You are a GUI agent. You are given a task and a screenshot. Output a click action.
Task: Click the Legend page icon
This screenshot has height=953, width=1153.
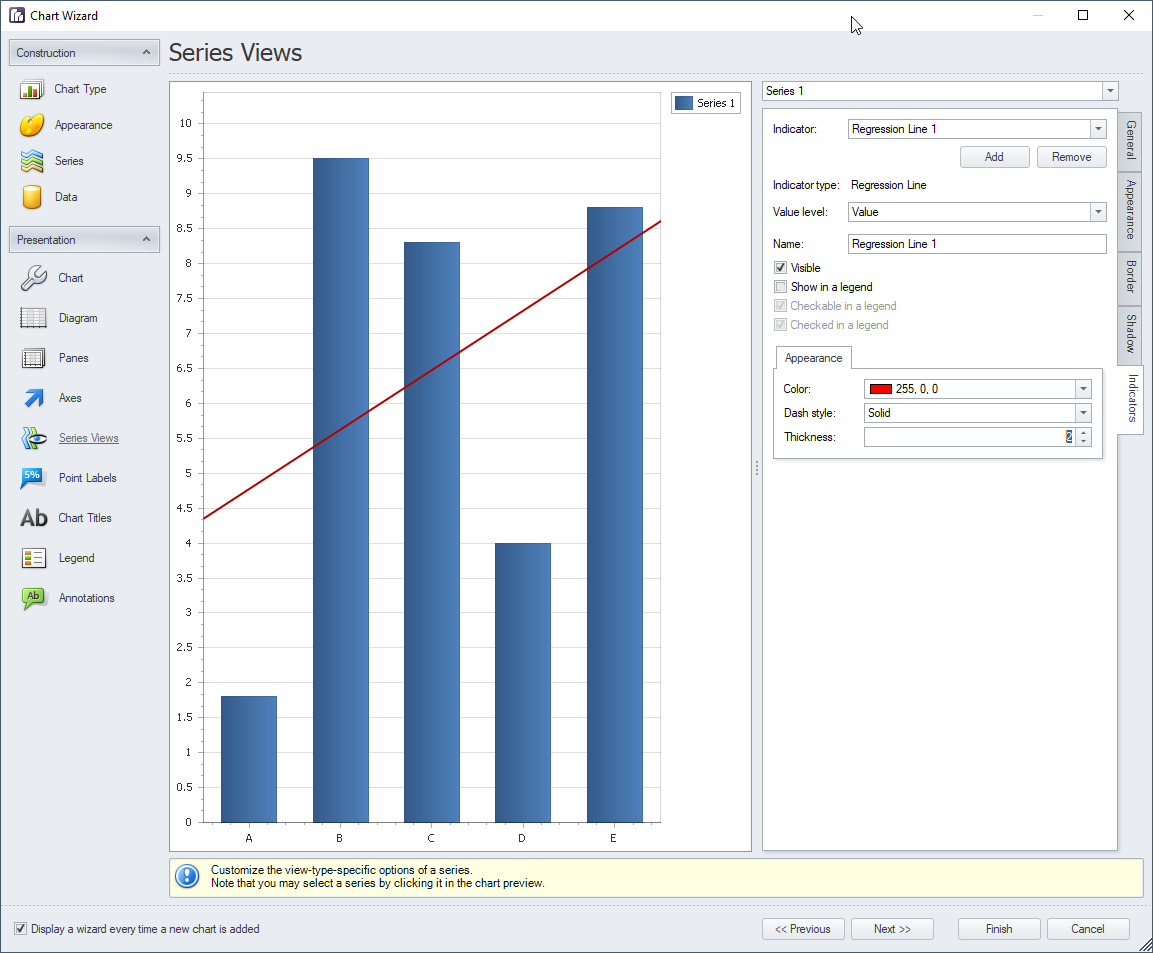32,557
